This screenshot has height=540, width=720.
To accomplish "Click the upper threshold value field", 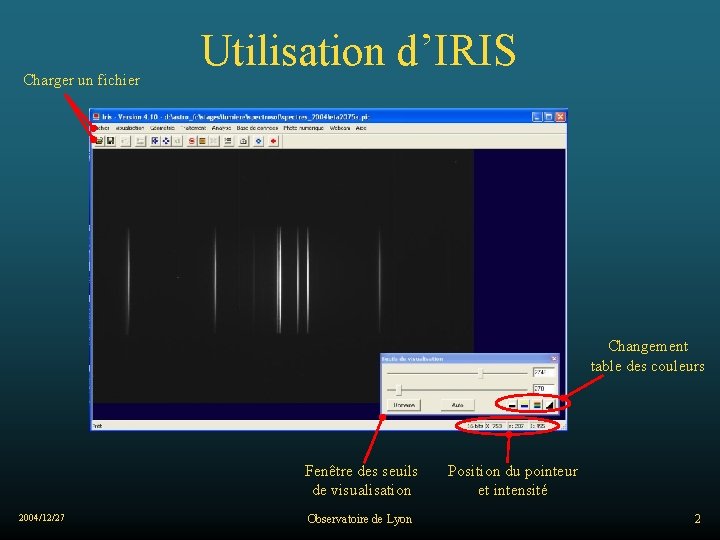I will tap(544, 372).
